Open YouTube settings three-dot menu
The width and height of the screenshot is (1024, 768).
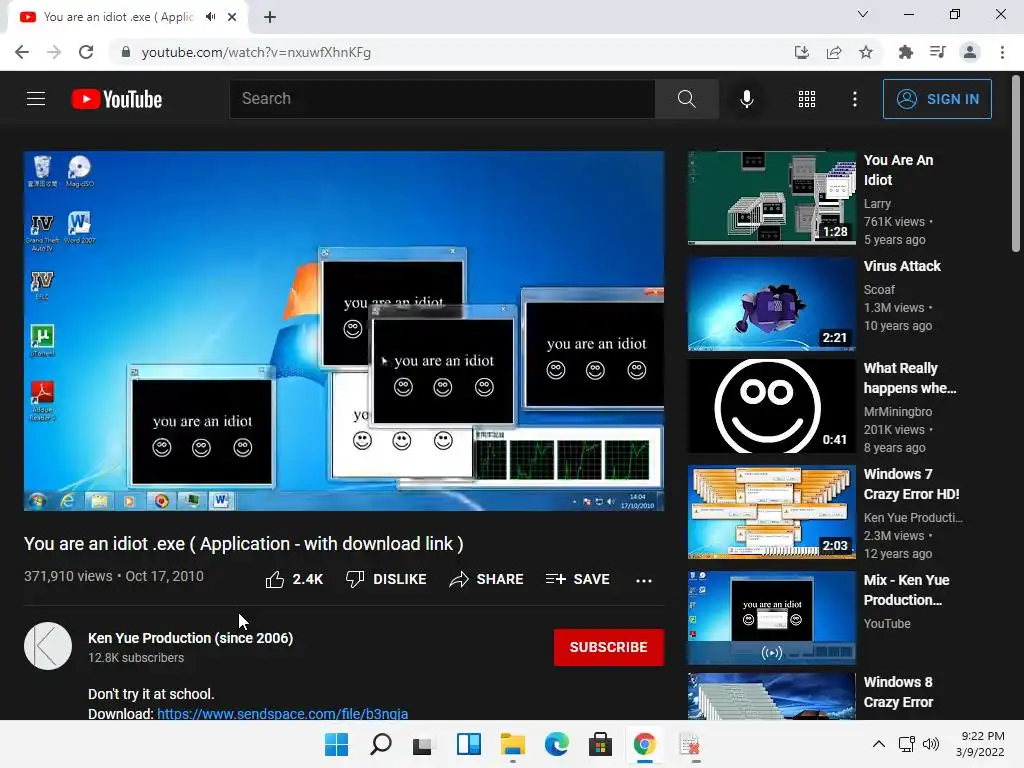point(854,99)
